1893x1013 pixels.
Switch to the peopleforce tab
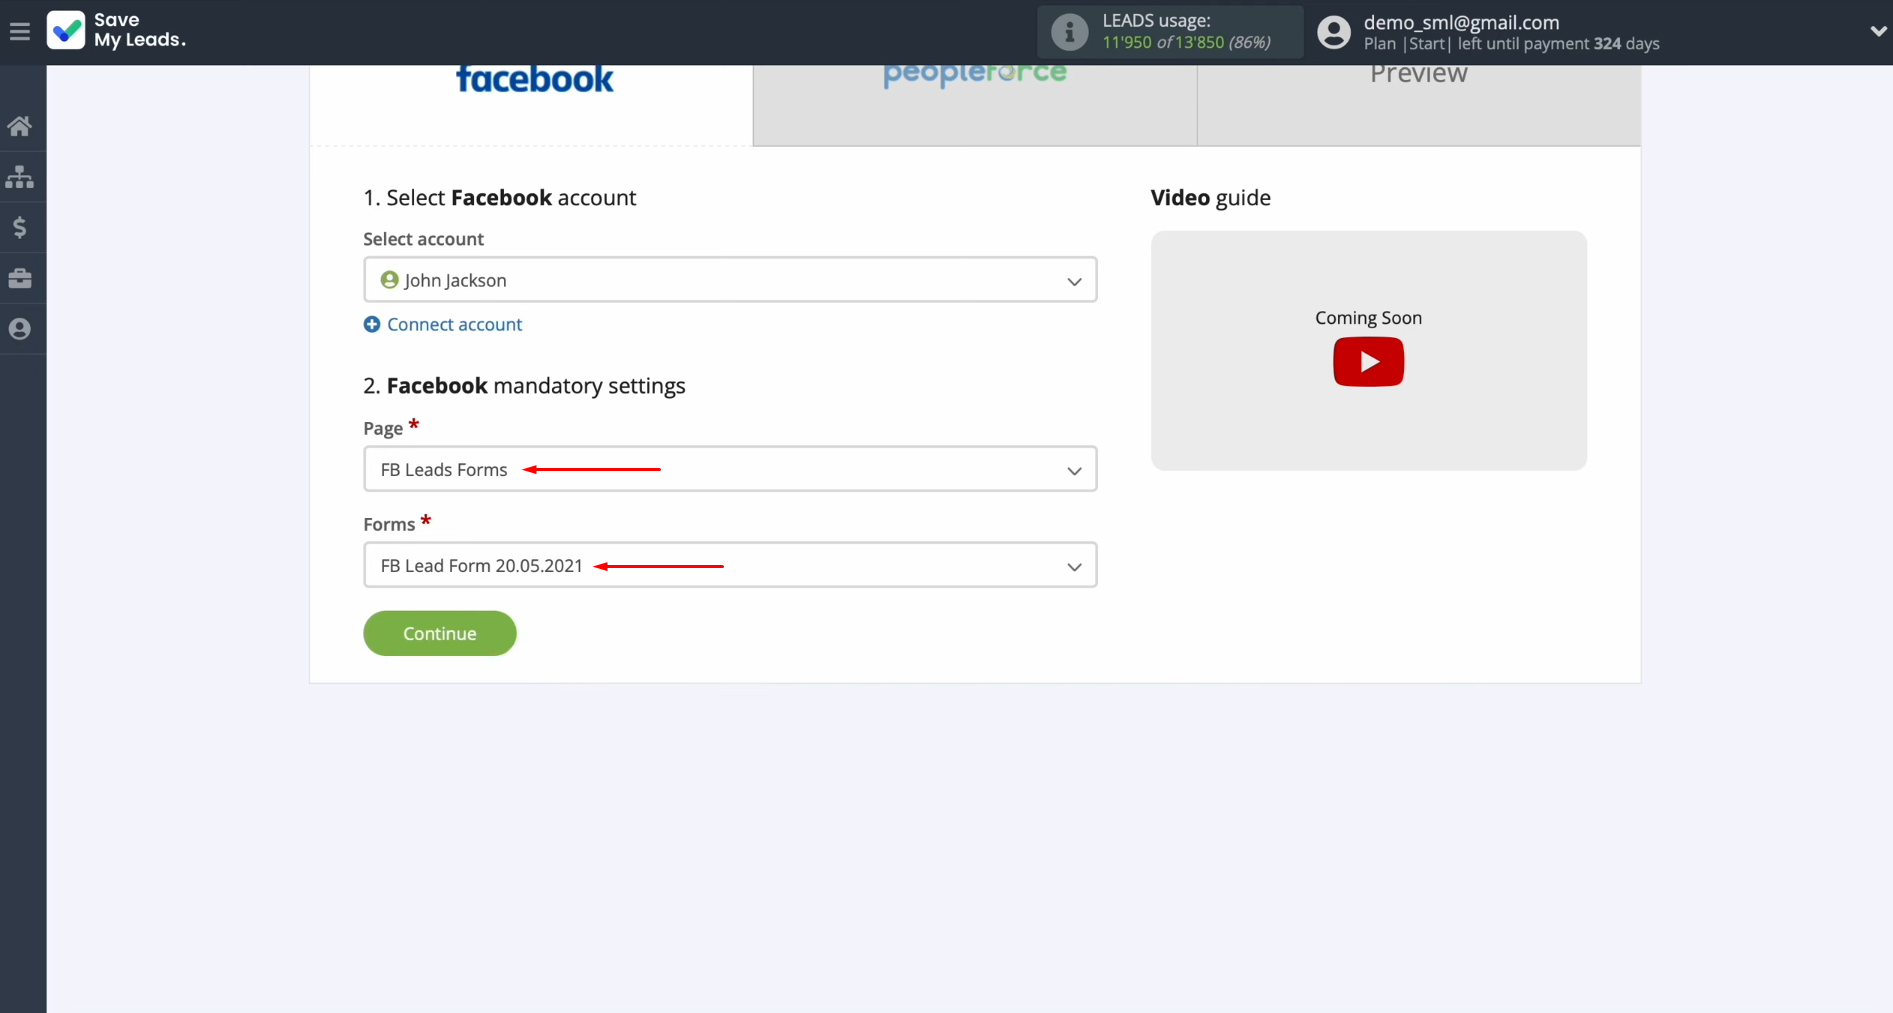pyautogui.click(x=975, y=106)
